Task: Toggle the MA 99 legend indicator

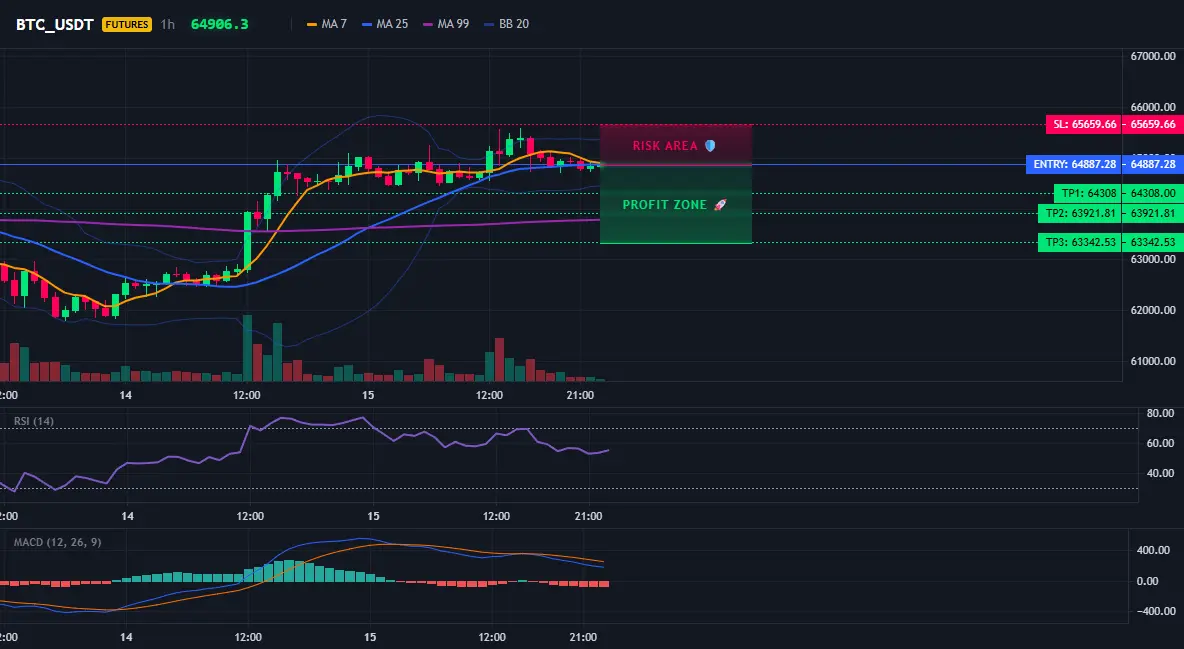Action: (446, 24)
